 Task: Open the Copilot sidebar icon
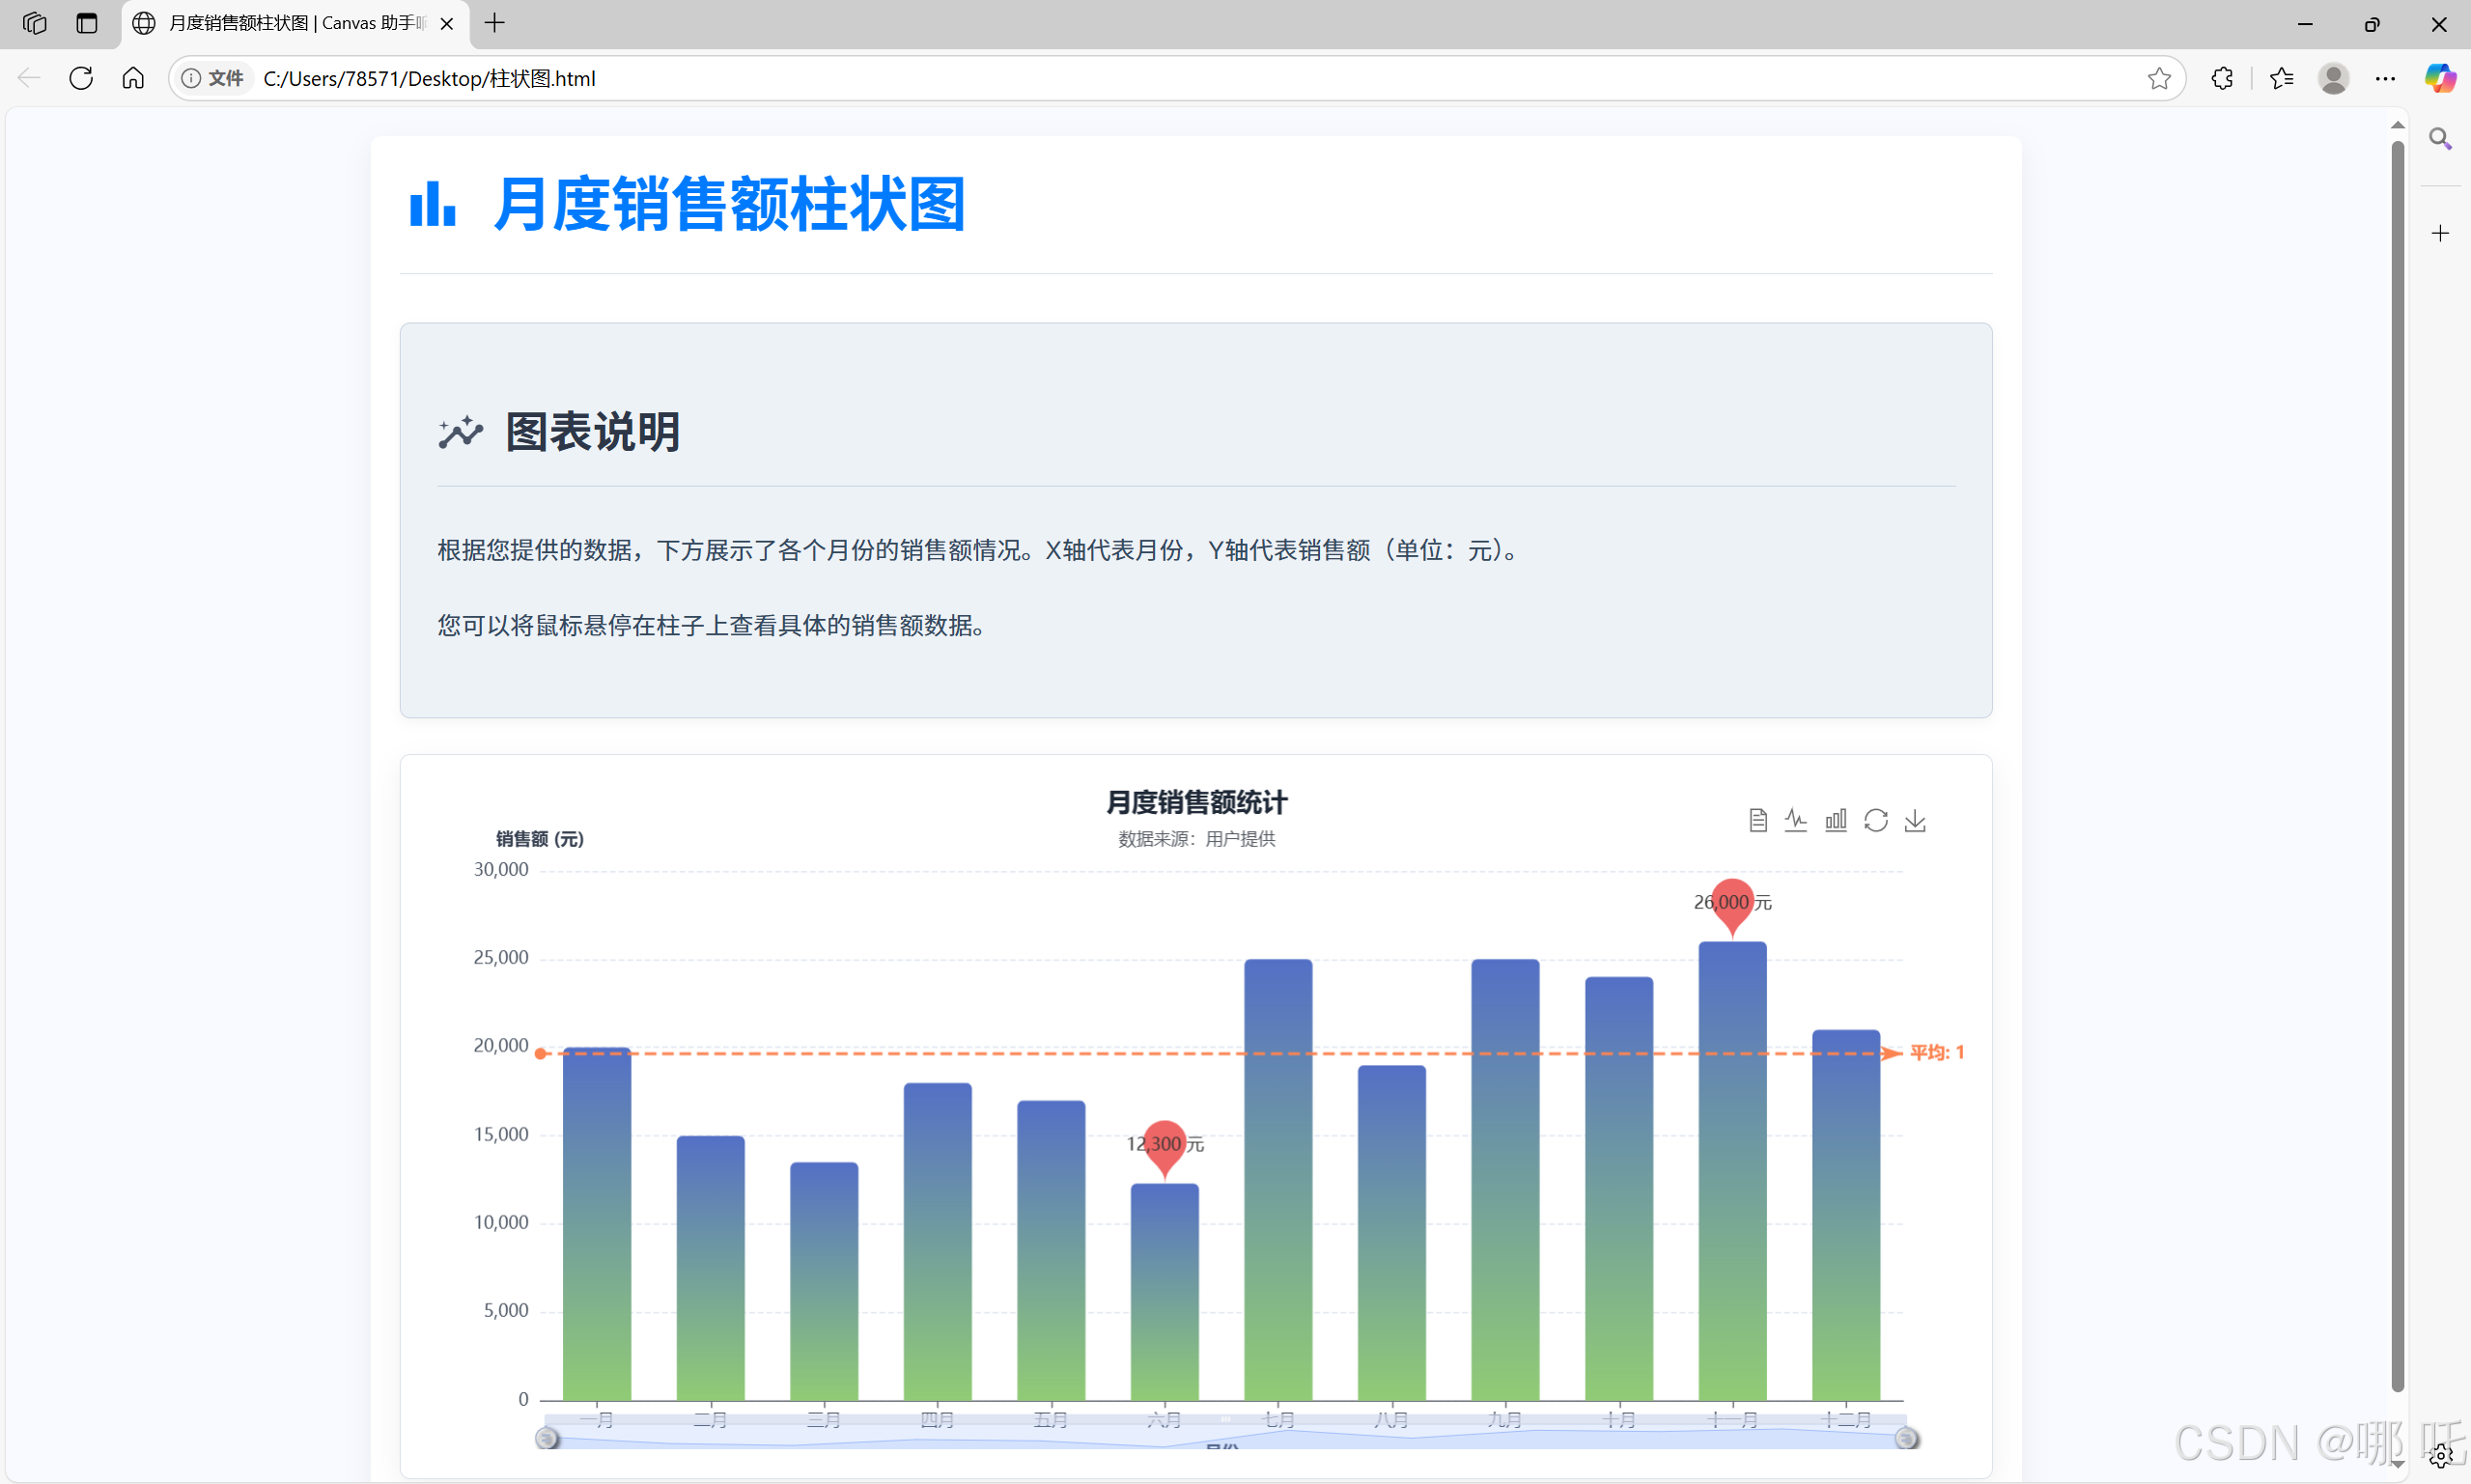click(x=2440, y=78)
